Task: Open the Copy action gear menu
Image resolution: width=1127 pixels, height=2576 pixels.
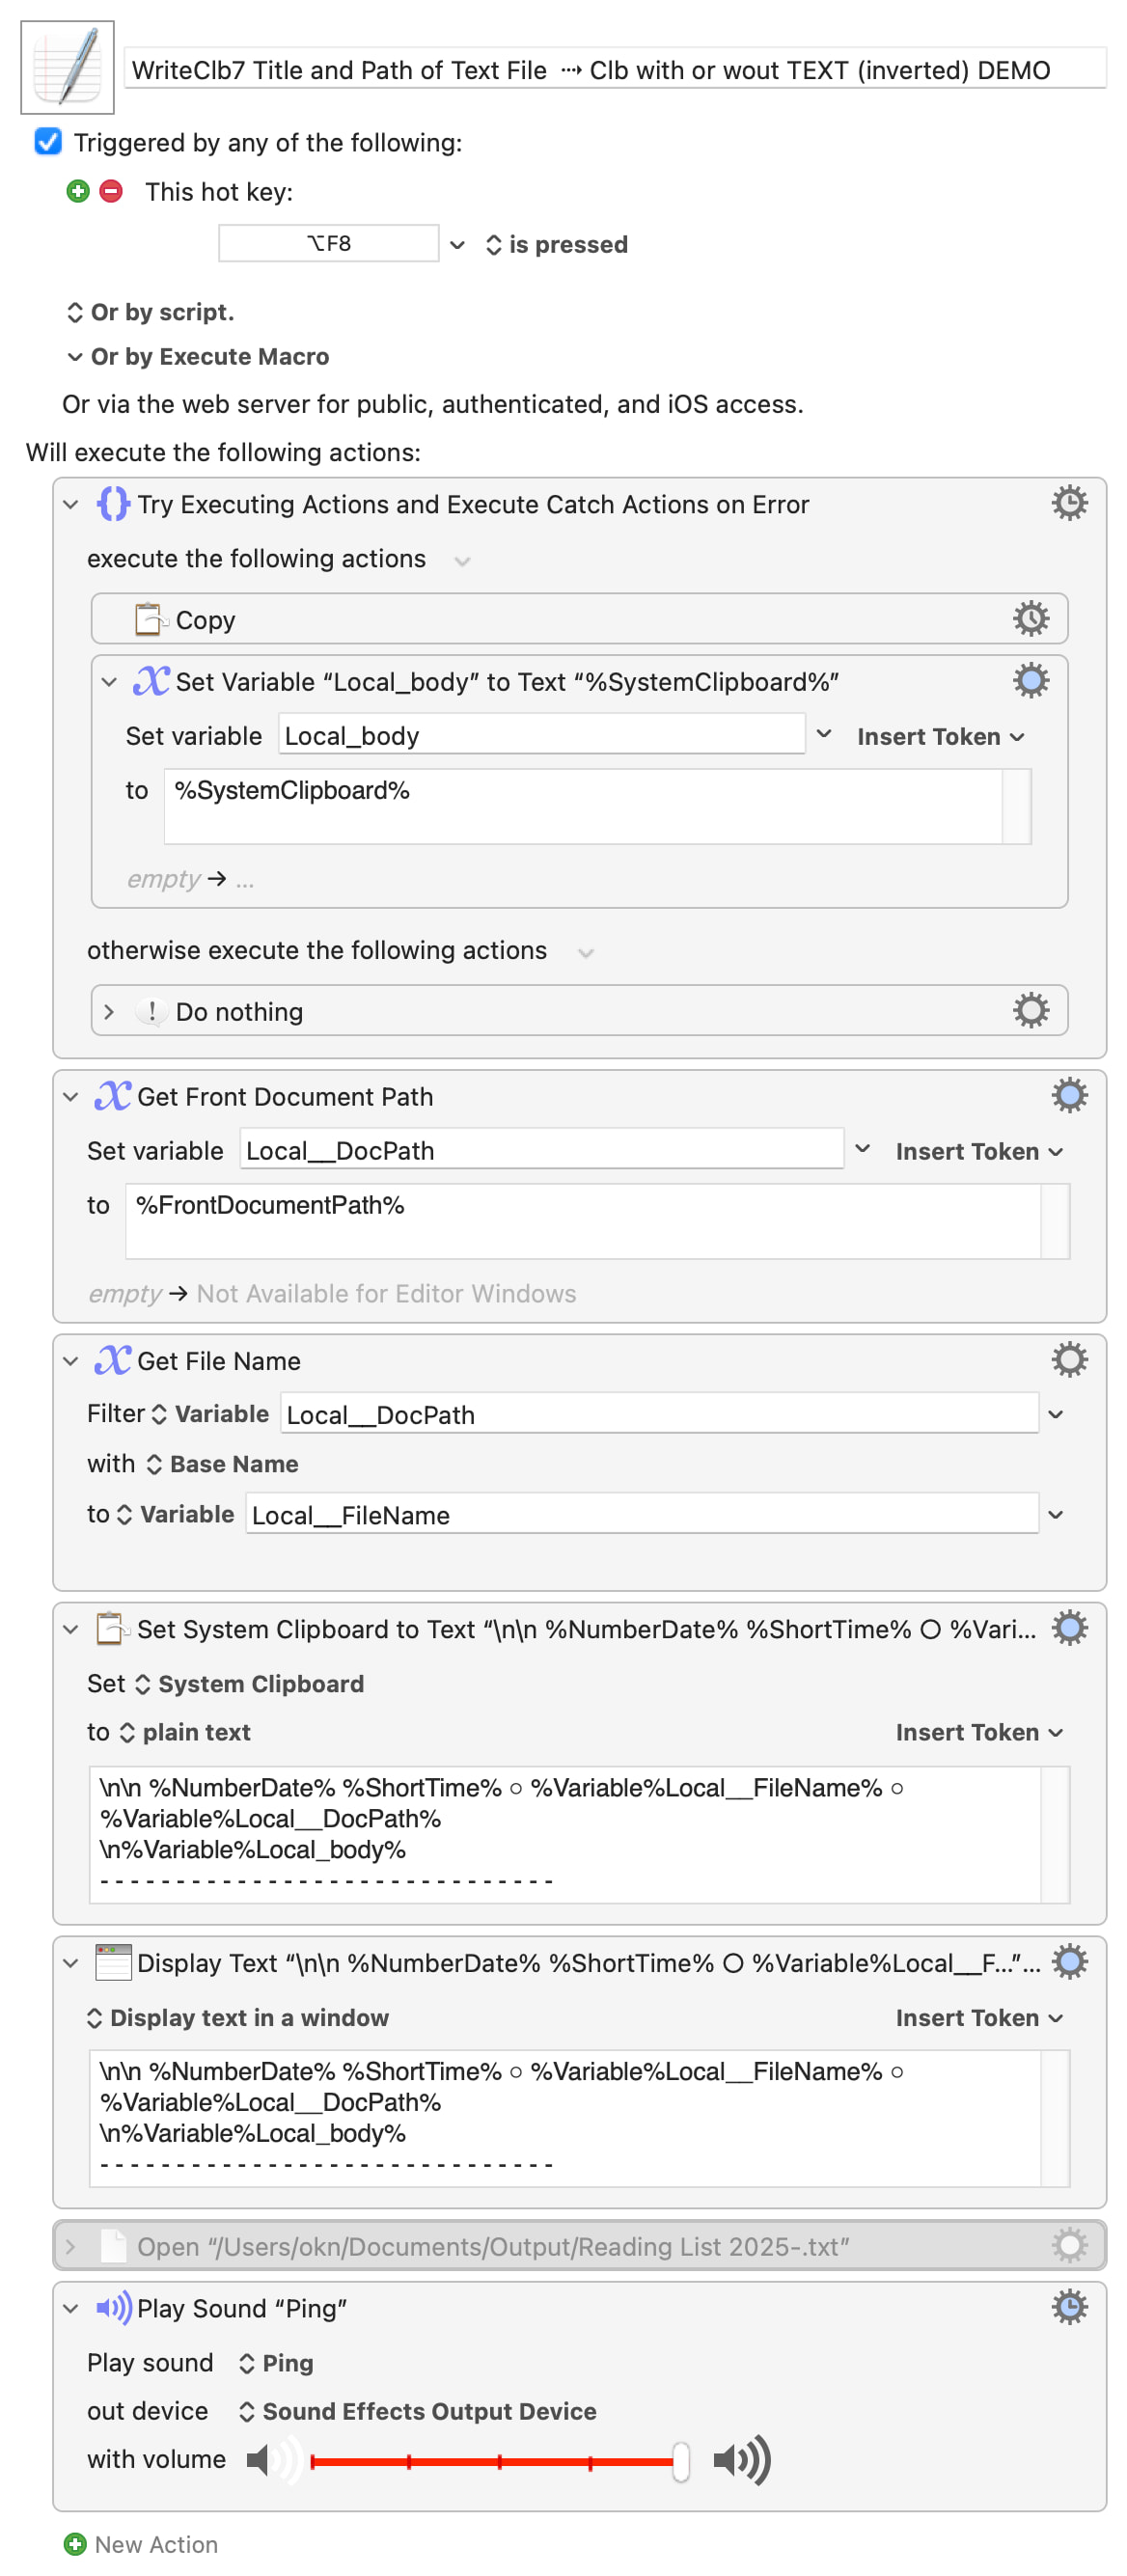Action: click(1030, 619)
